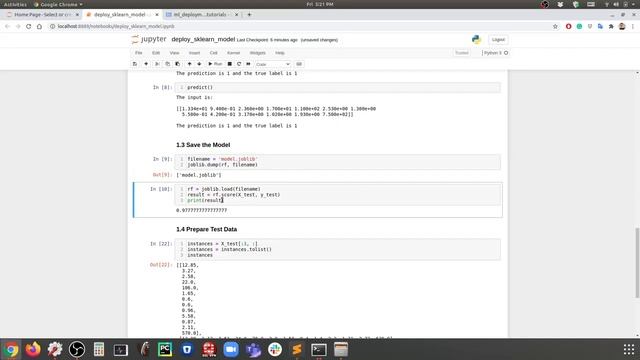Image resolution: width=640 pixels, height=360 pixels.
Task: Restart kernel and rerun all cells
Action: (x=248, y=64)
